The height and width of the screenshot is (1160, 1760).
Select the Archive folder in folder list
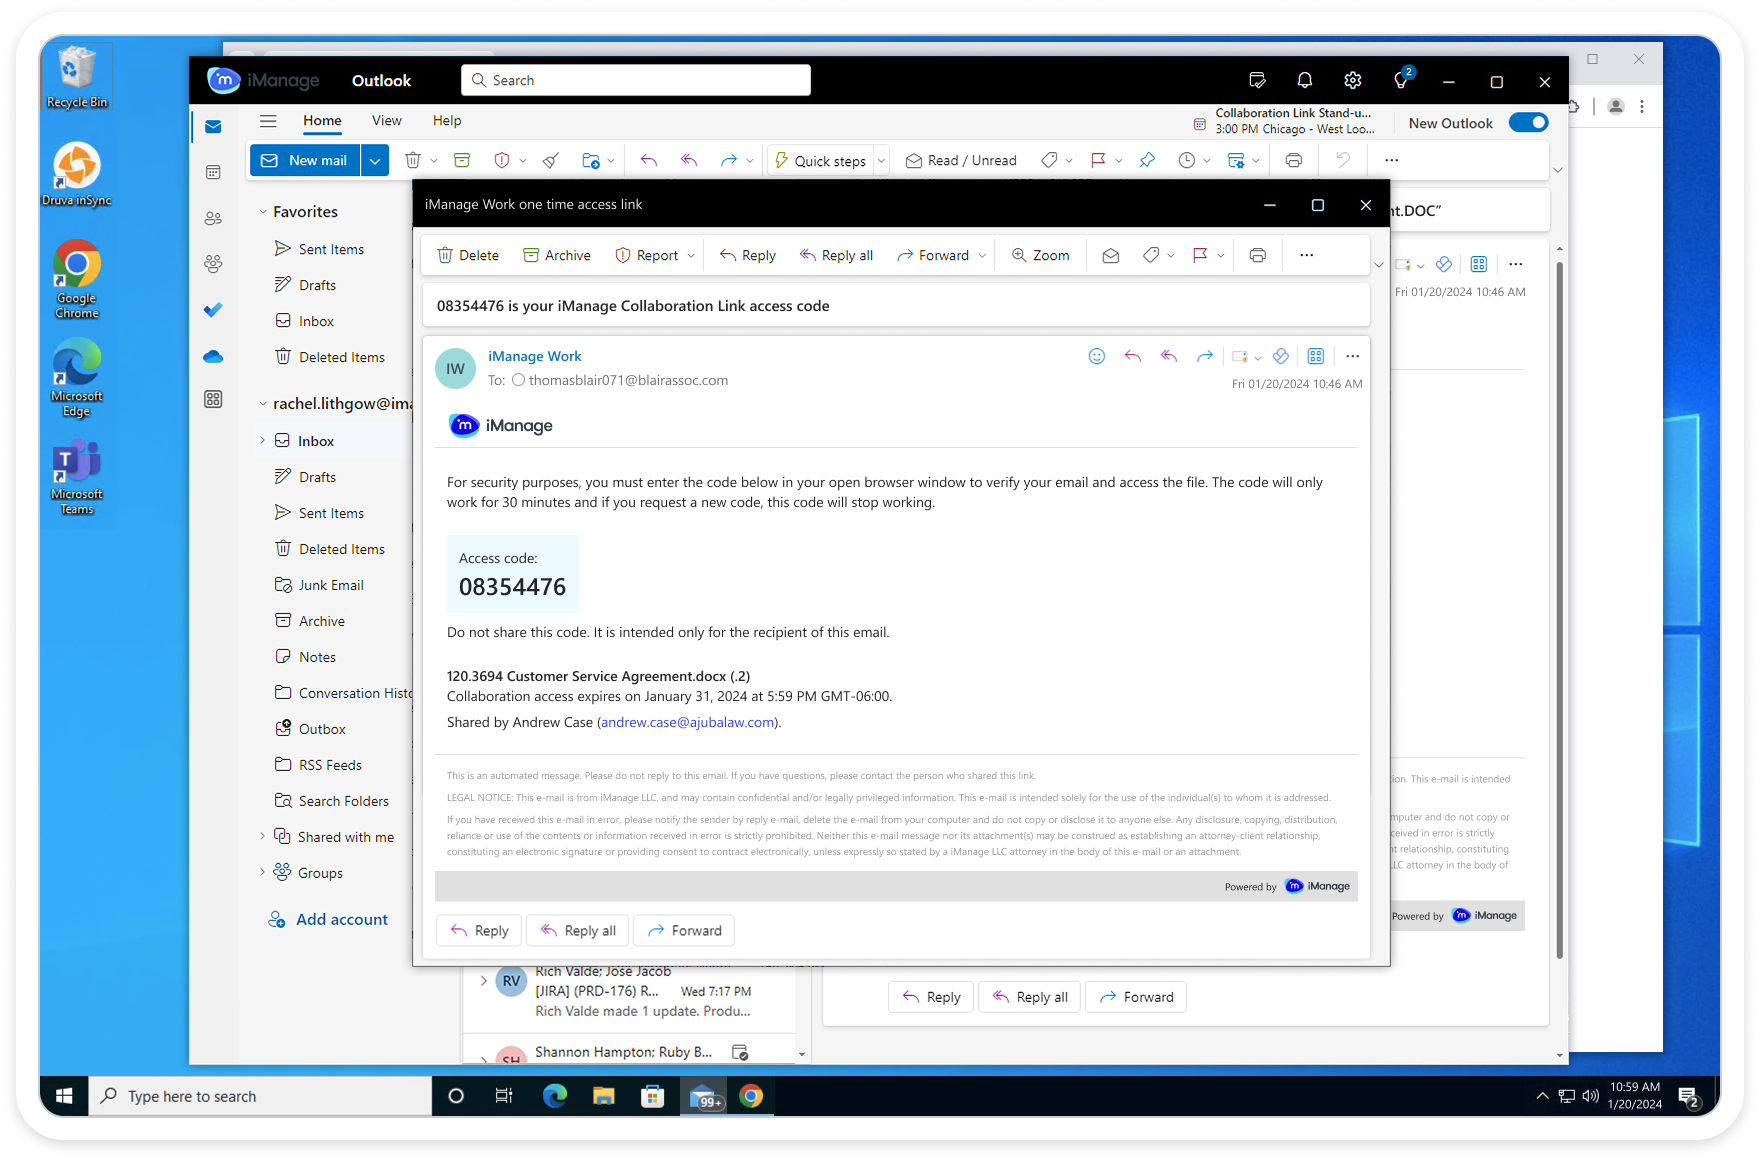322,621
